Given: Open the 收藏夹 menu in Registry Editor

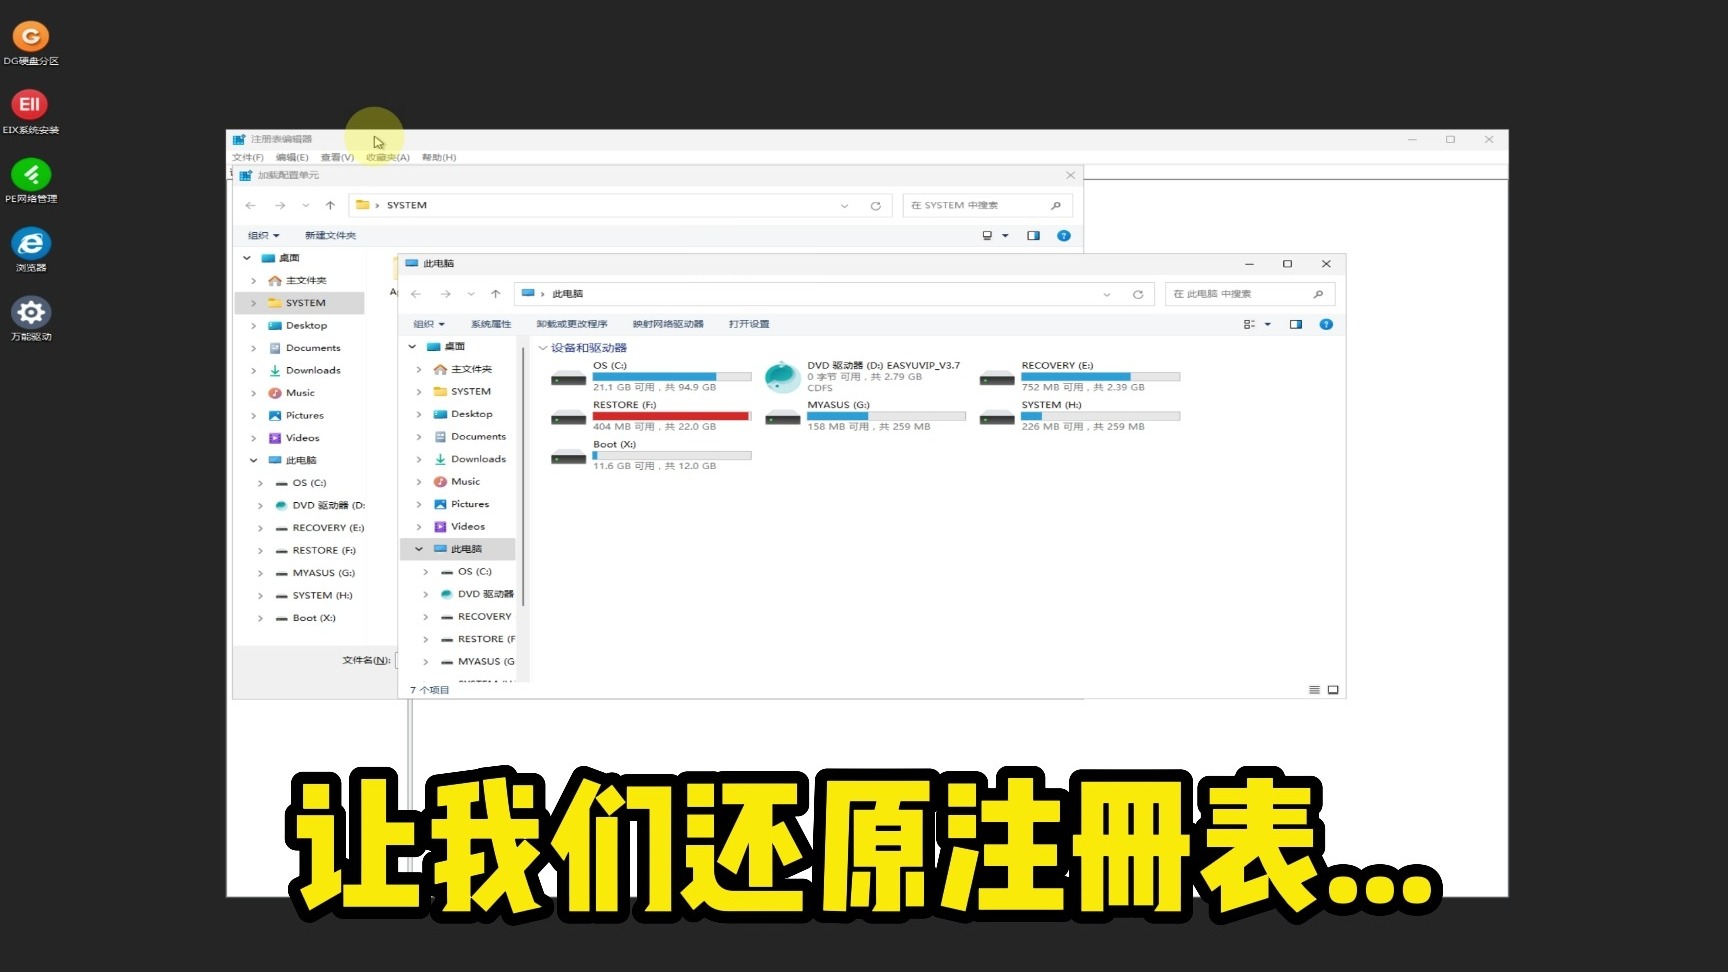Looking at the screenshot, I should click(387, 157).
